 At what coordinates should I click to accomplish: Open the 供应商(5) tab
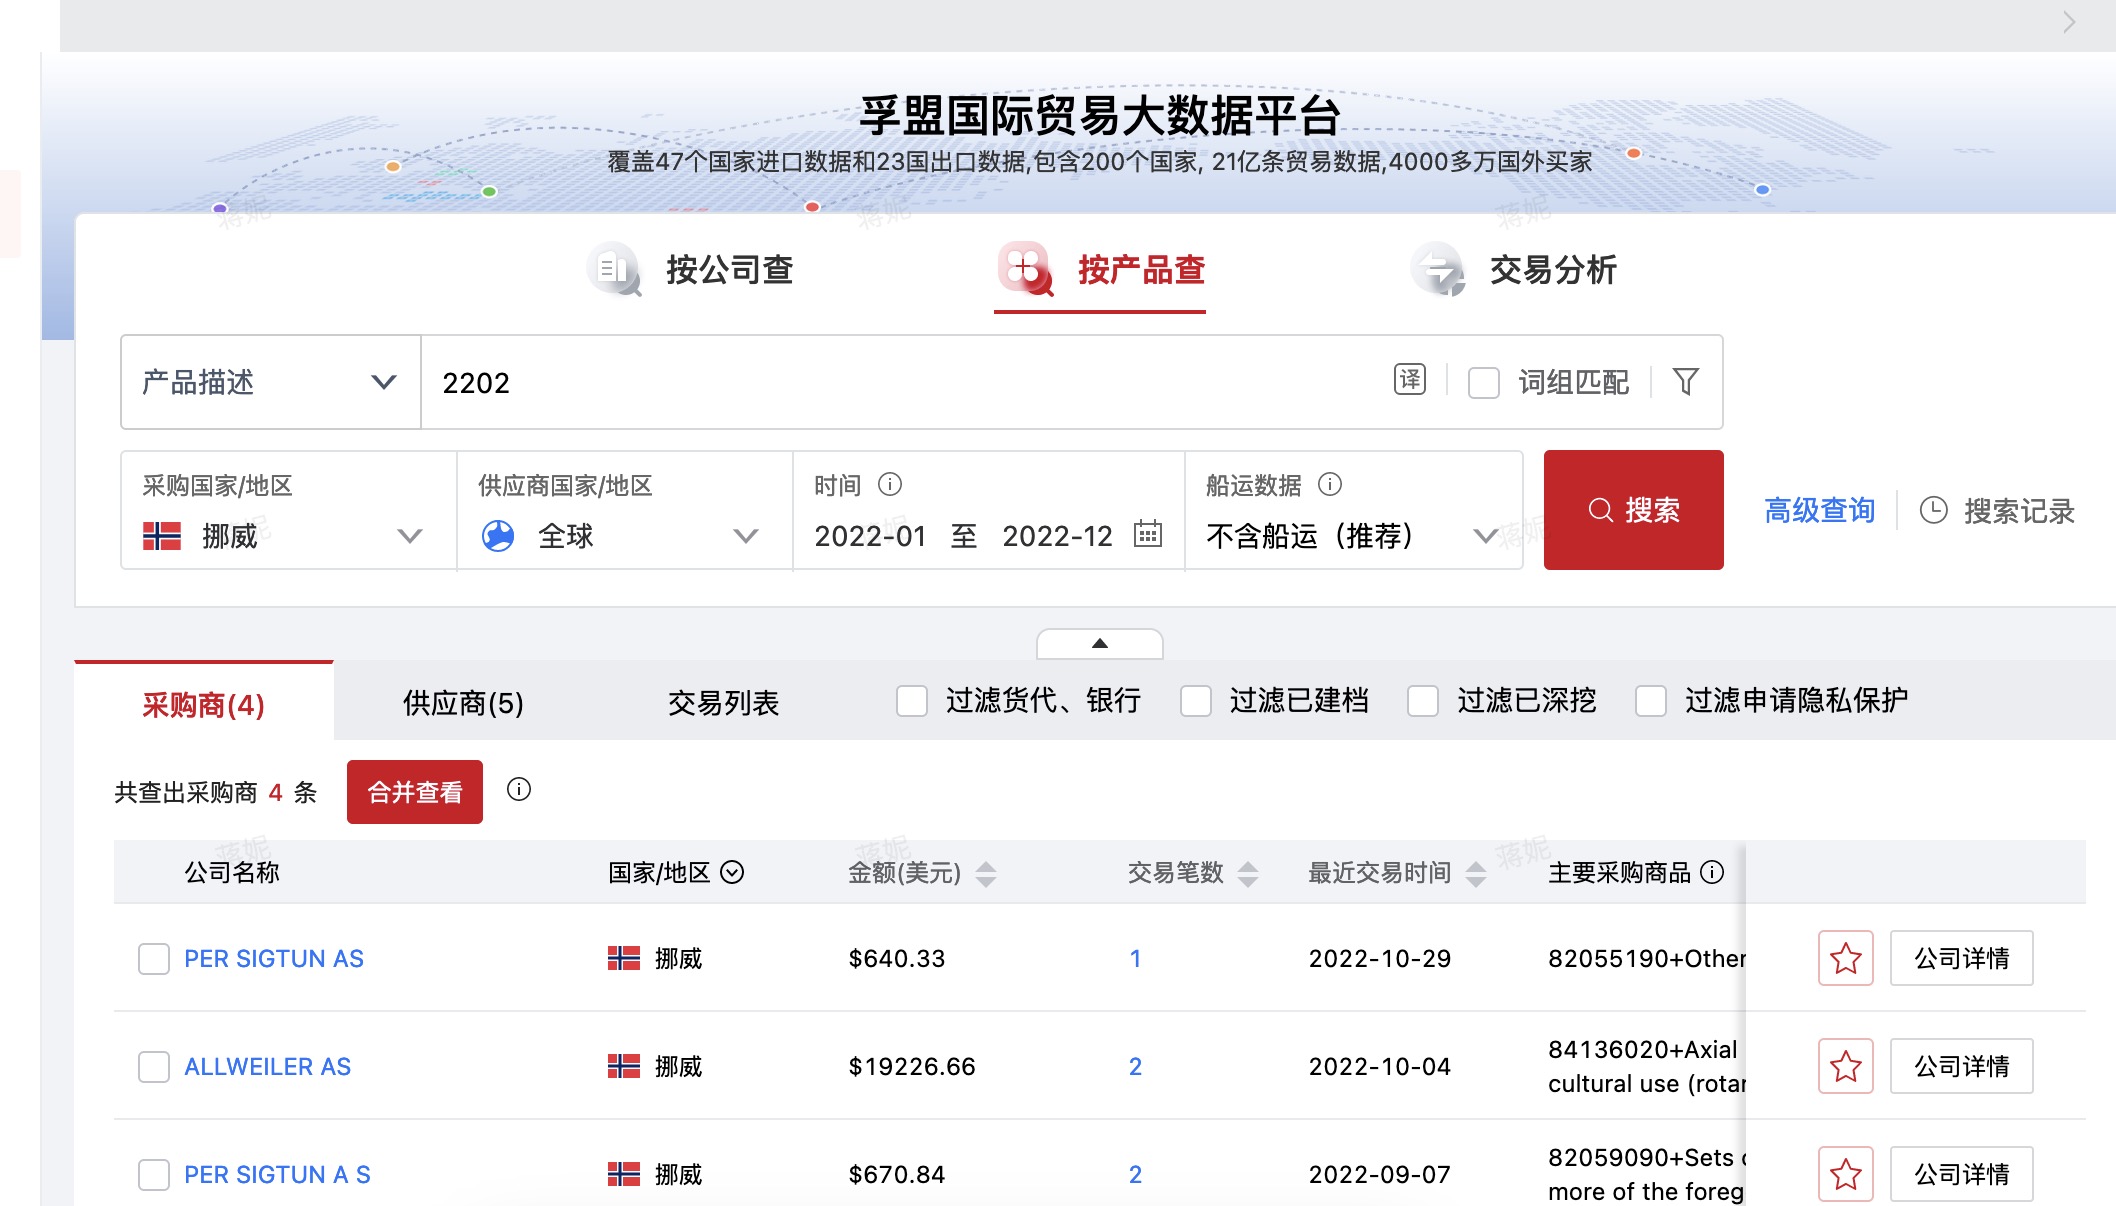click(461, 702)
